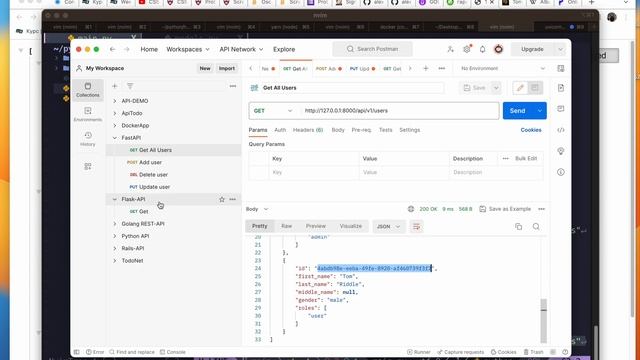Open the Console in the status bar
Image resolution: width=640 pixels, height=360 pixels.
pyautogui.click(x=173, y=352)
